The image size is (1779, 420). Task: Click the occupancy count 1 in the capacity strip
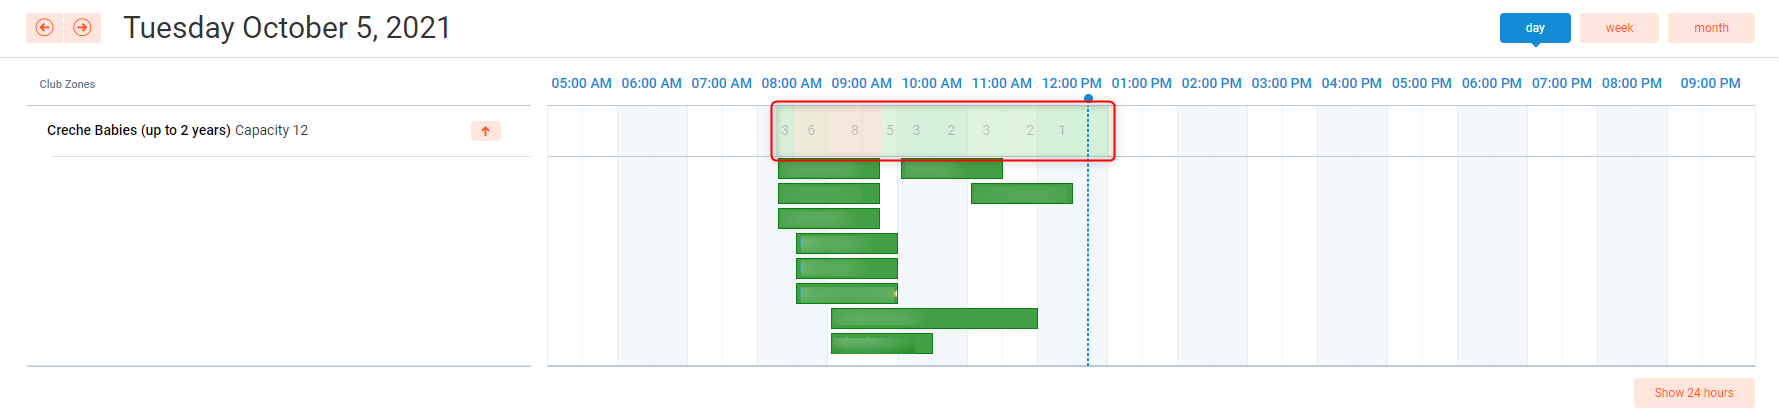pos(1062,130)
